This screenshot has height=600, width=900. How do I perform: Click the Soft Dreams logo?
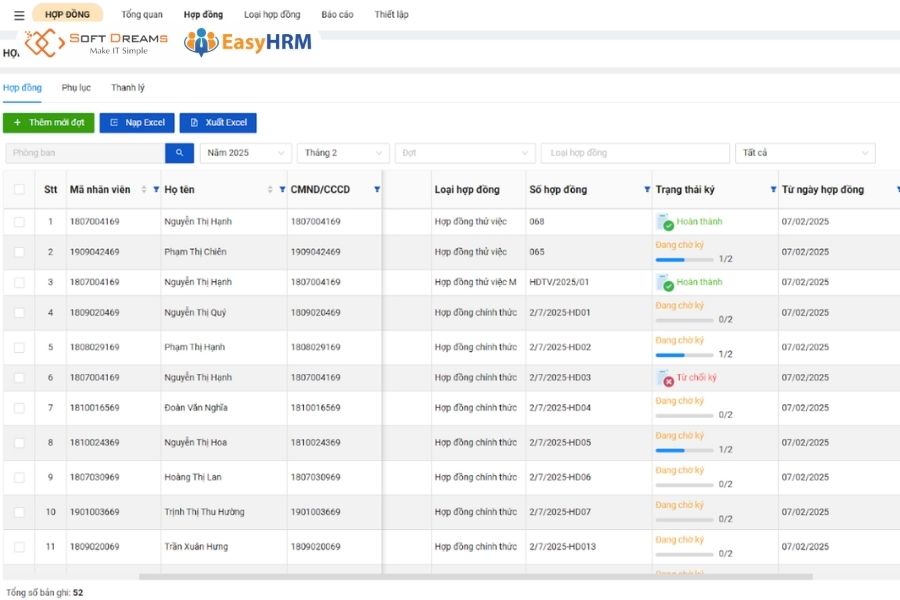[x=96, y=43]
